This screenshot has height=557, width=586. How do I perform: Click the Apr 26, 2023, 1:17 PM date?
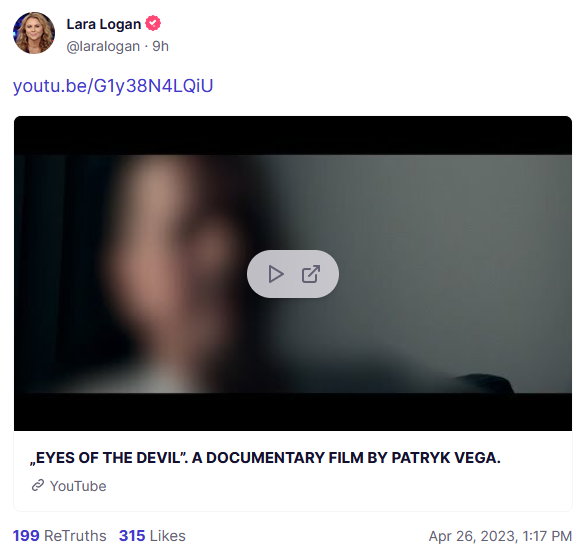(x=500, y=536)
